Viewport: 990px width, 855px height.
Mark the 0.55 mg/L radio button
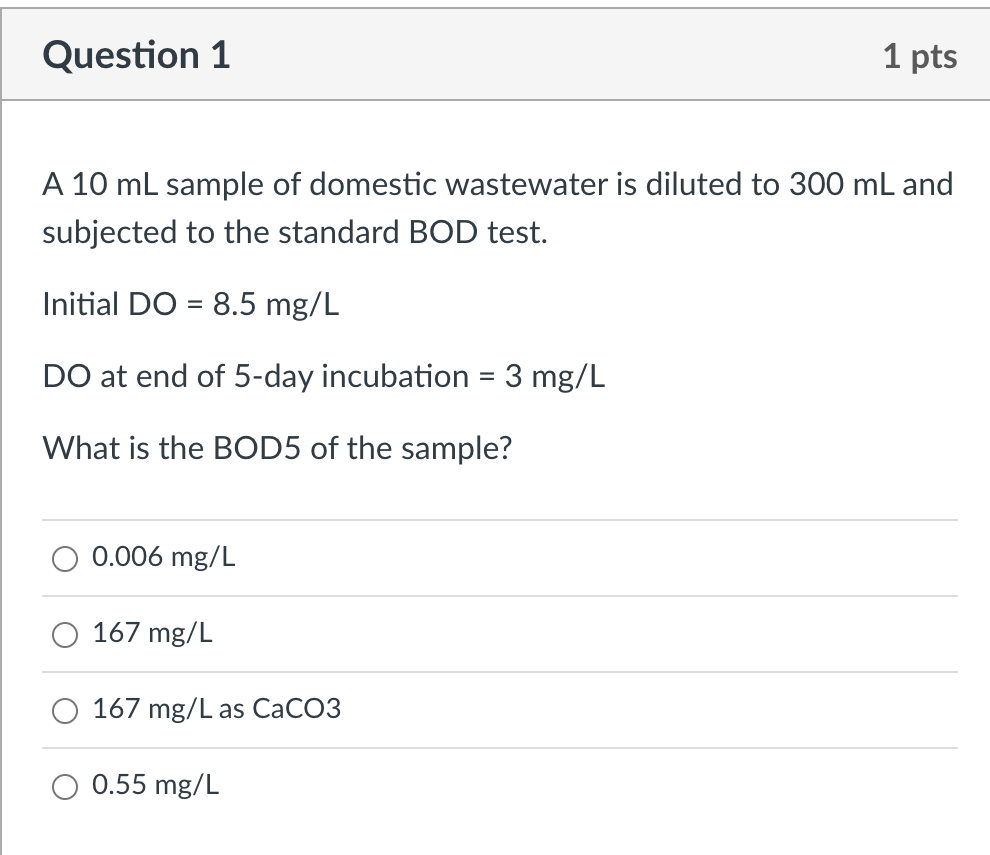[x=65, y=787]
